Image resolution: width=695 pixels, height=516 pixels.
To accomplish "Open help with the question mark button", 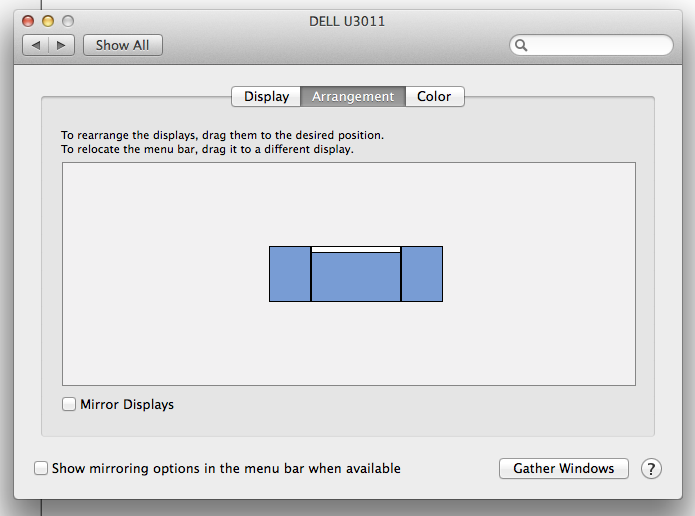I will tap(651, 469).
